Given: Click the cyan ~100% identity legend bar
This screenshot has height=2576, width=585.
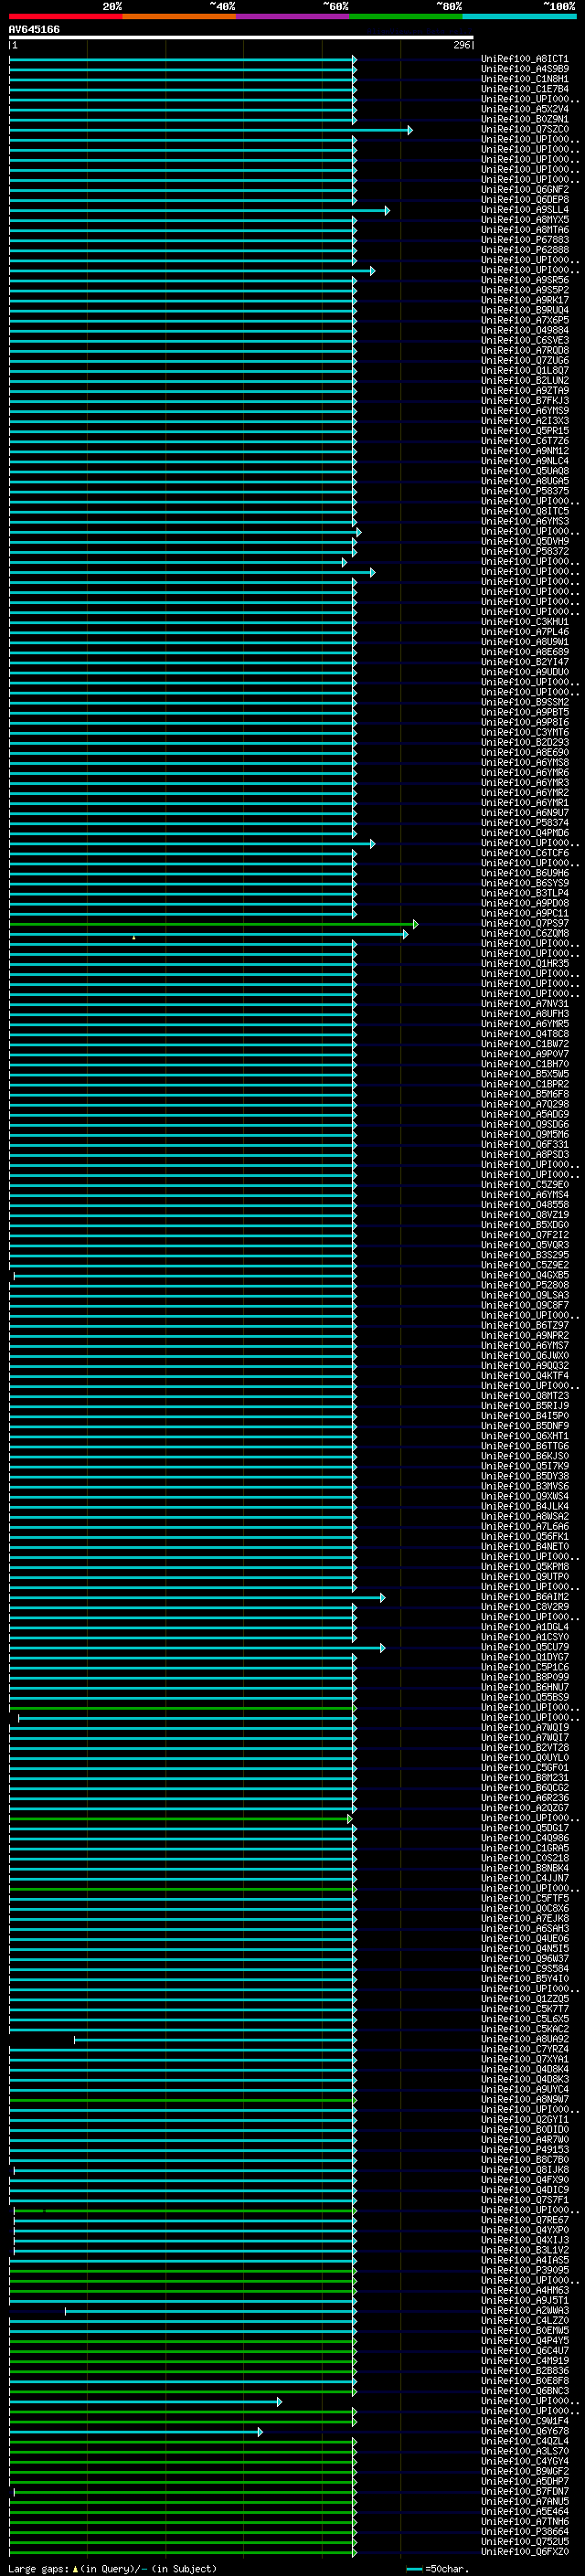Looking at the screenshot, I should click(x=519, y=16).
